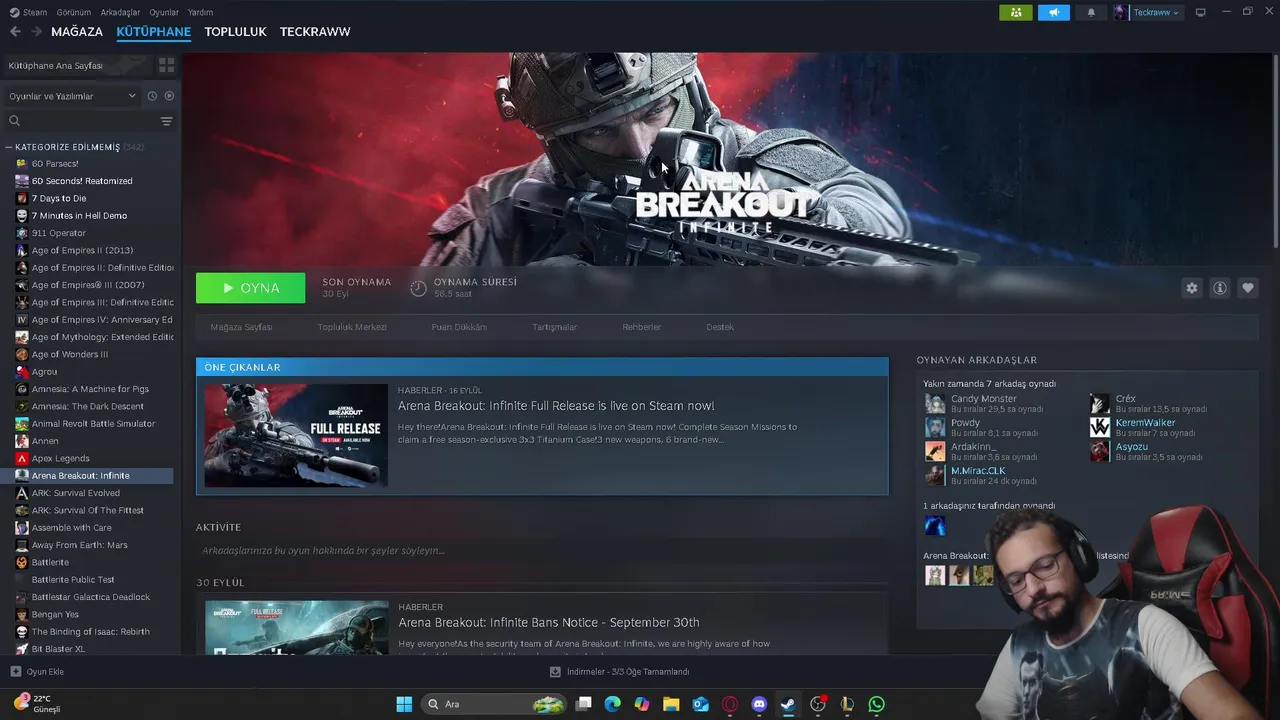Screen dimensions: 1280x720
Task: Open the blue announcements megaphone button
Action: 1053,12
